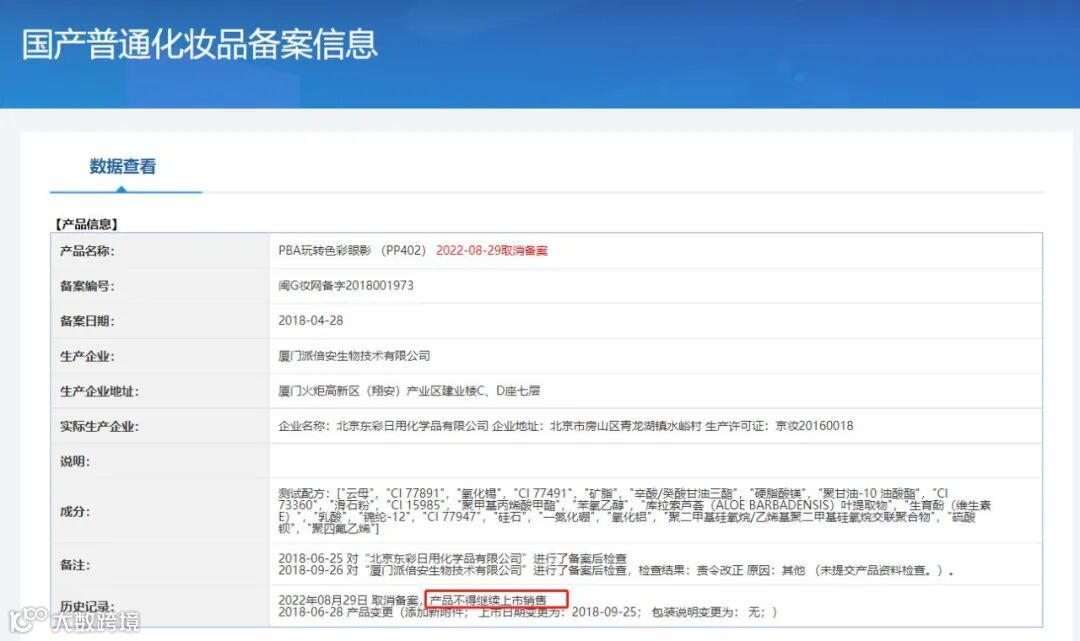Click the 产品名称 label

click(87, 251)
